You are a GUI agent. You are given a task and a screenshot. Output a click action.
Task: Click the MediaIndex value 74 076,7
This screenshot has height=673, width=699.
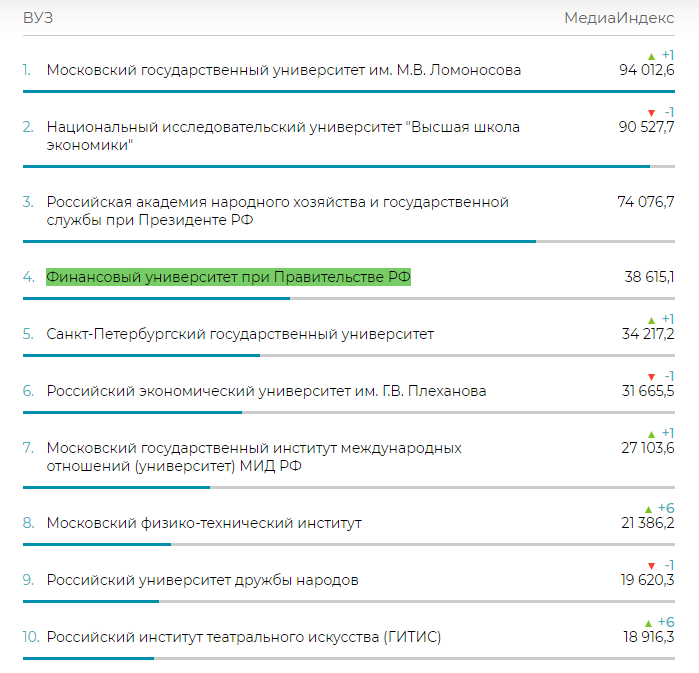coord(646,202)
